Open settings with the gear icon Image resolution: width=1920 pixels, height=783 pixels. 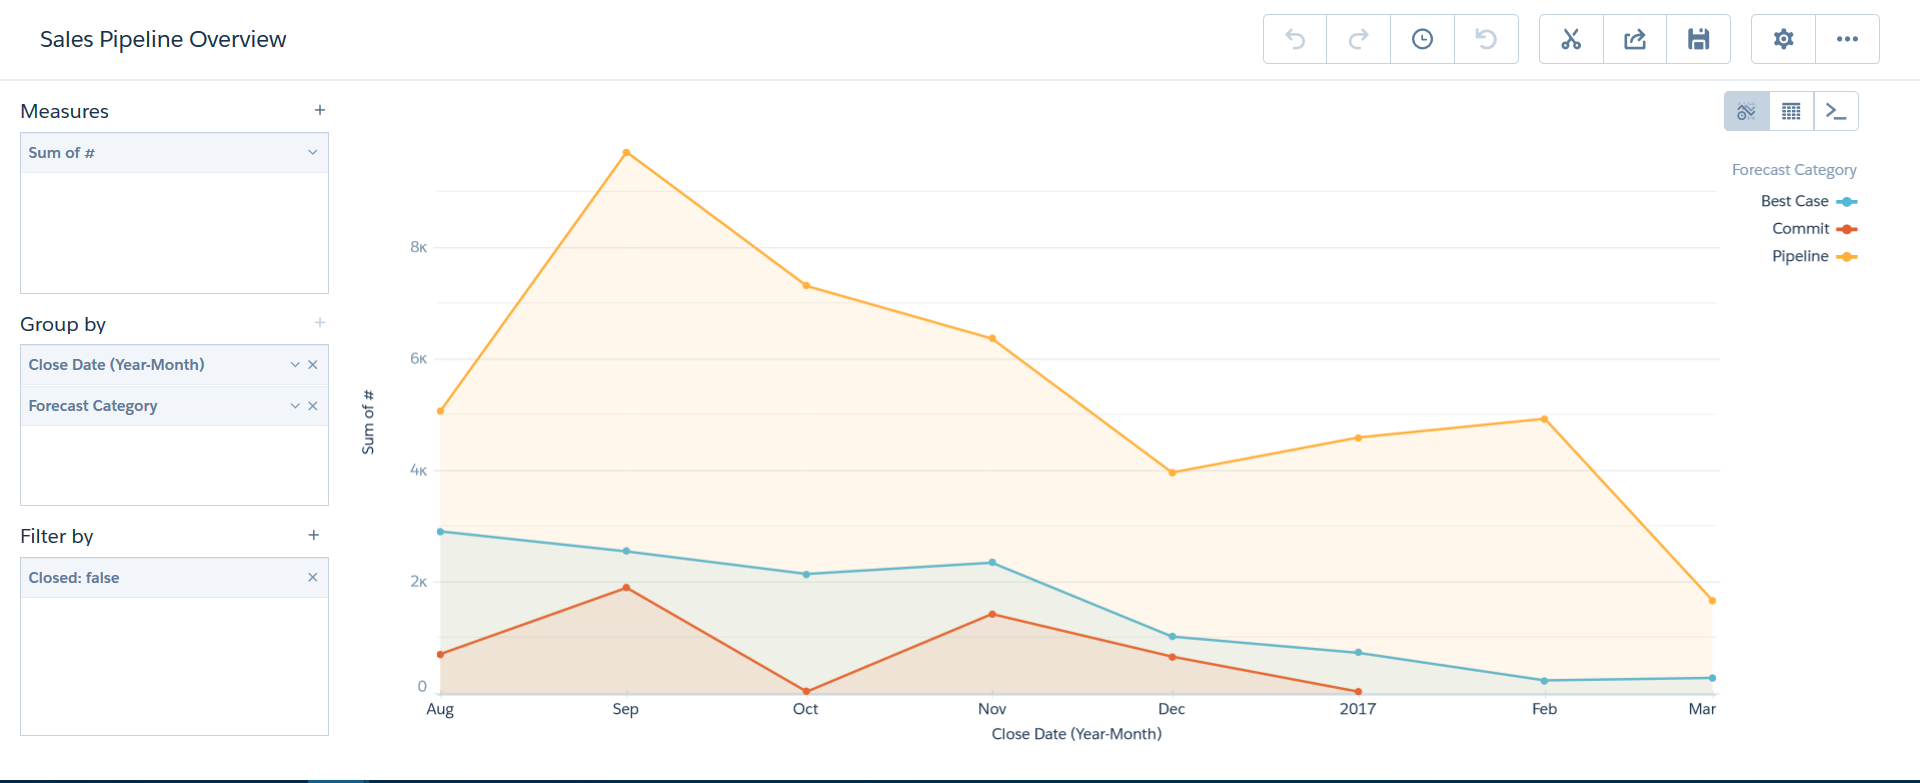(x=1783, y=39)
